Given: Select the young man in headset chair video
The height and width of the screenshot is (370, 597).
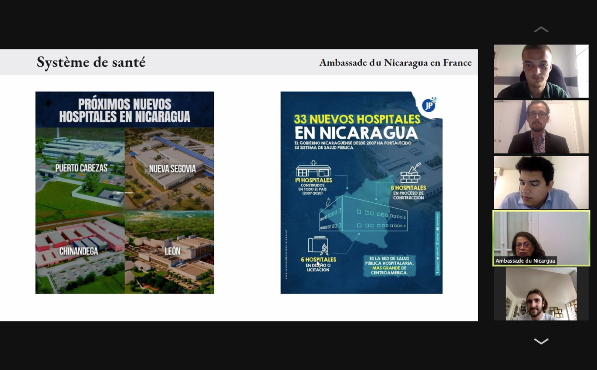Looking at the screenshot, I should pyautogui.click(x=541, y=72).
